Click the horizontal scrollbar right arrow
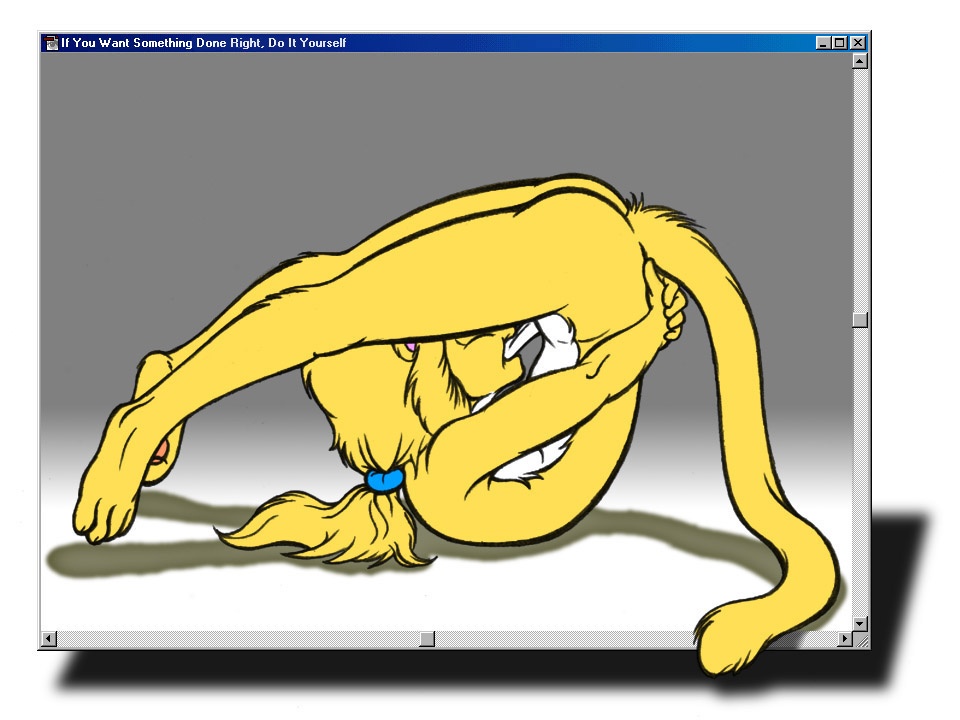This screenshot has width=960, height=720. pos(845,639)
